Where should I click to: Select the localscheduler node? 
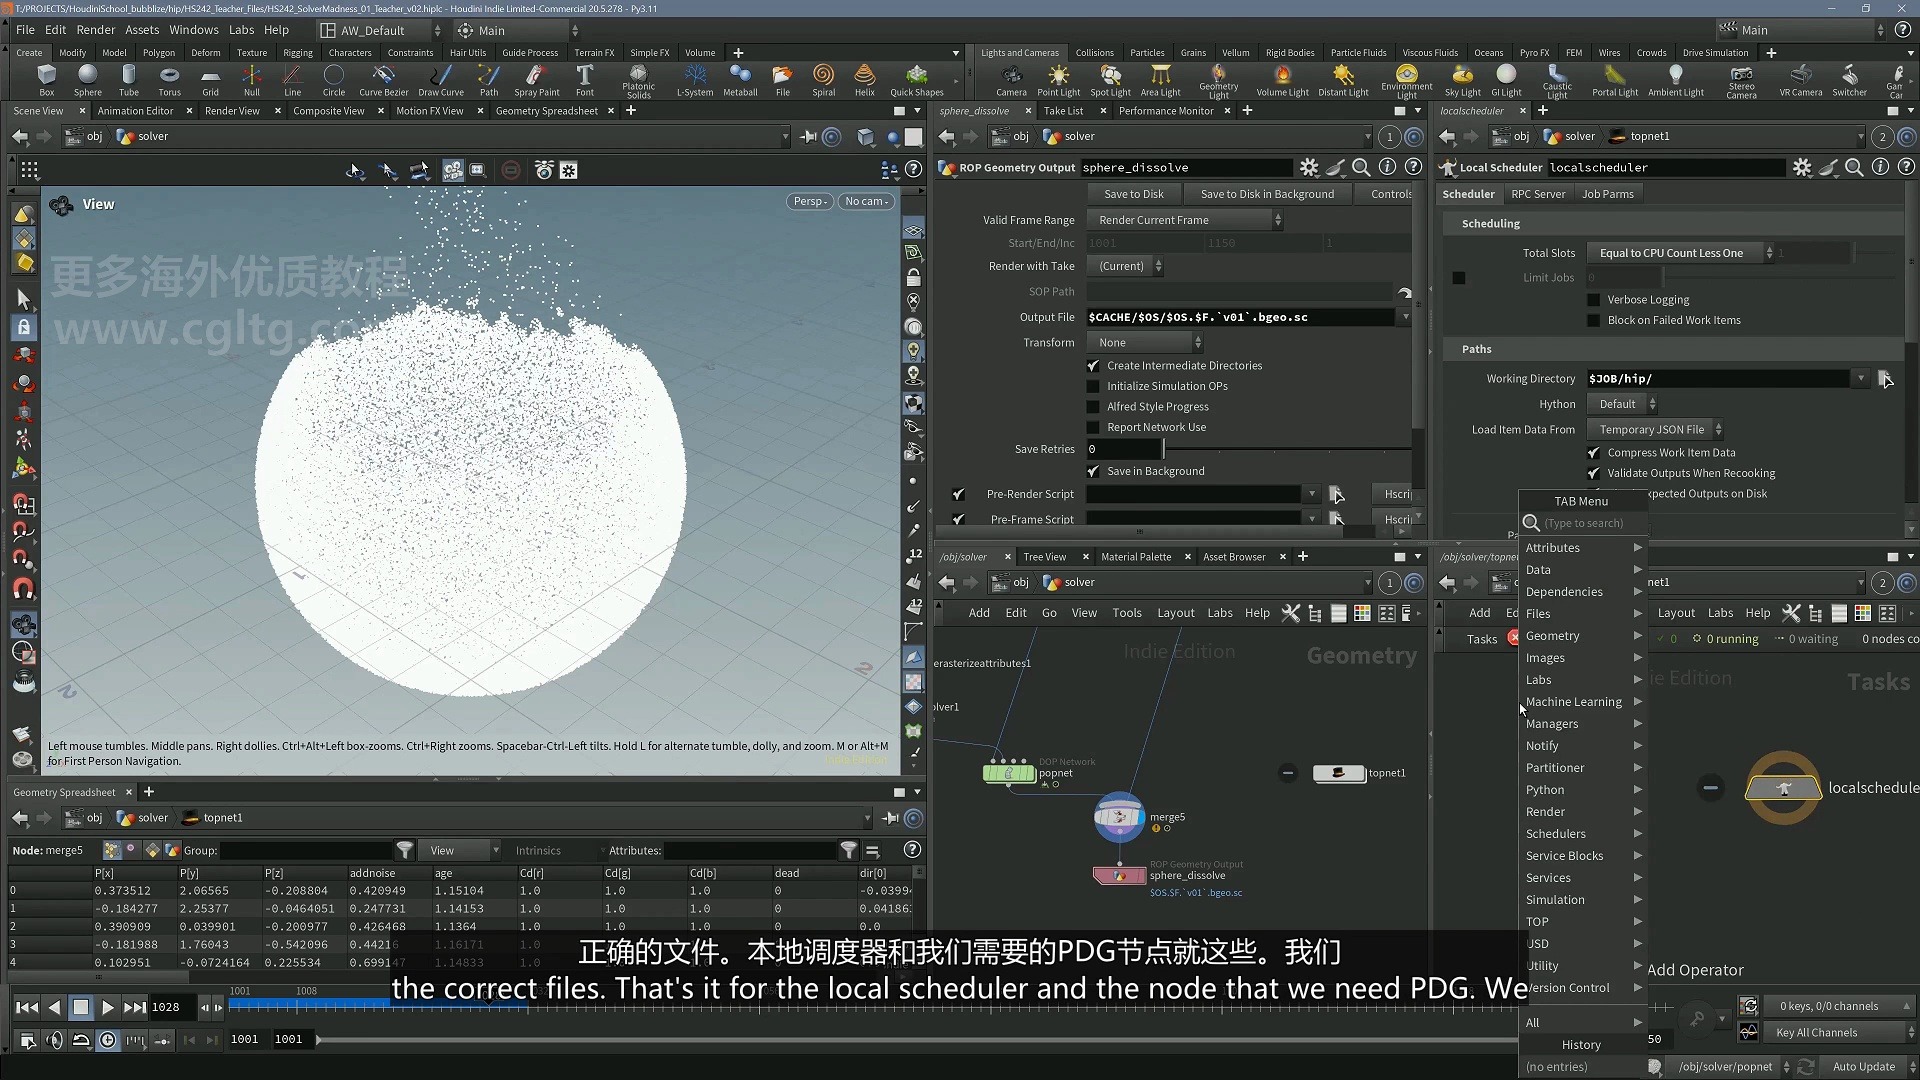(1783, 788)
